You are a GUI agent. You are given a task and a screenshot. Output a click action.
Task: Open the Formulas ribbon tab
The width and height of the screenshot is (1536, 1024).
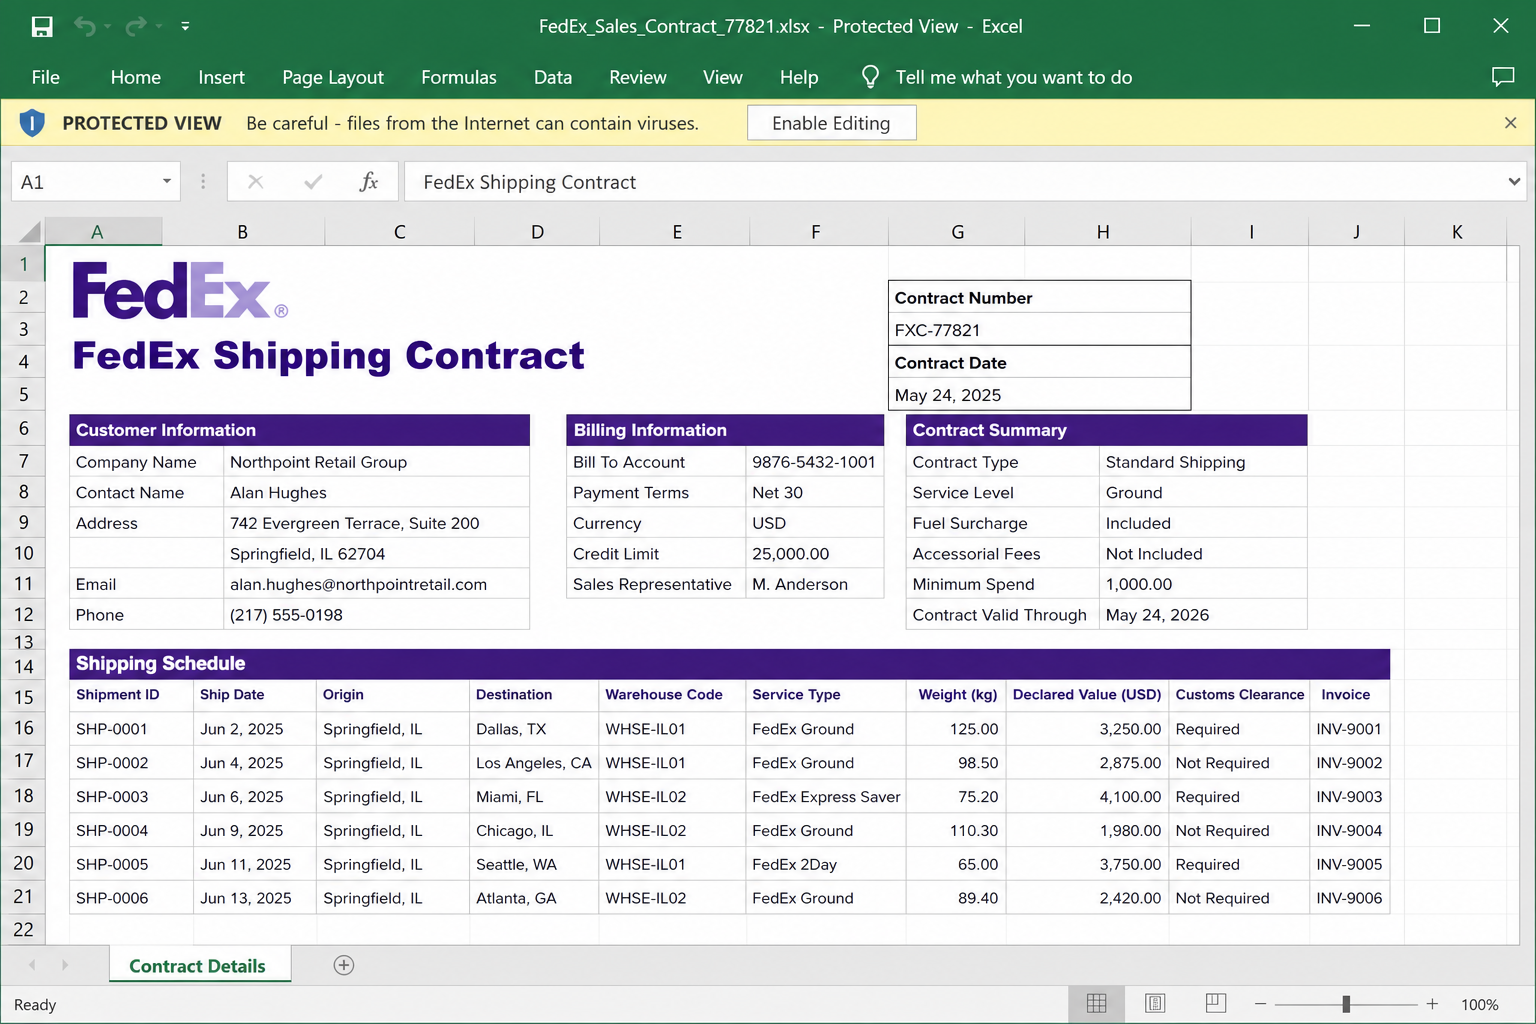pyautogui.click(x=459, y=77)
